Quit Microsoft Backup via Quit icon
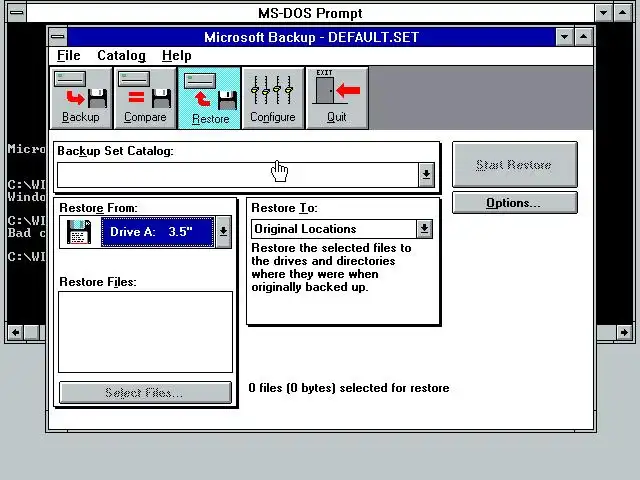This screenshot has width=640, height=480. pyautogui.click(x=337, y=98)
